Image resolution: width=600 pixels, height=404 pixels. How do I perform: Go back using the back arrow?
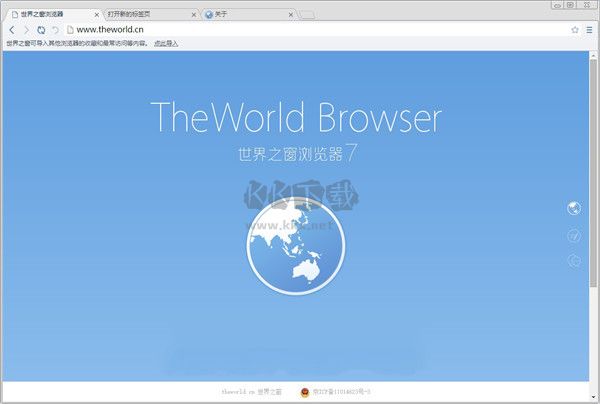tap(12, 30)
